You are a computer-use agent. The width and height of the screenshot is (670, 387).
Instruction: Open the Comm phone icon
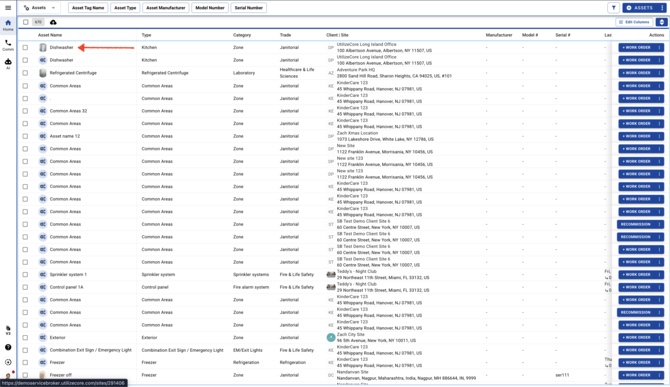click(8, 45)
